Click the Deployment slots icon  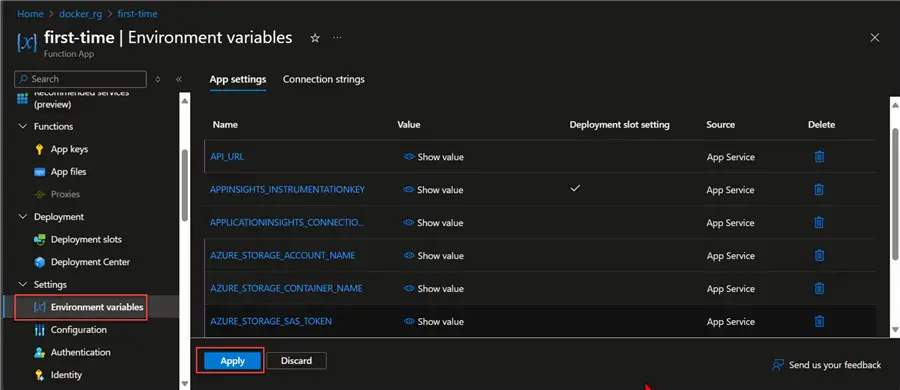[x=39, y=240]
